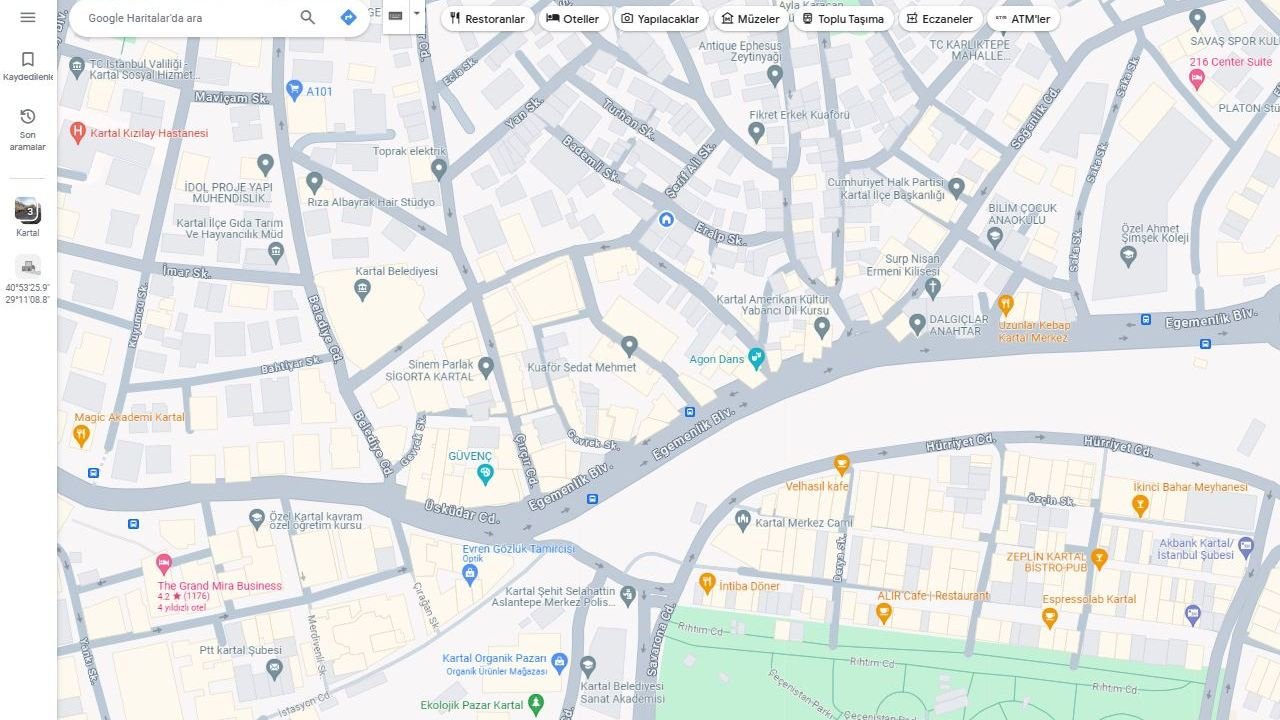1280x720 pixels.
Task: Select the Espressolab Kartal pin
Action: coord(1049,618)
